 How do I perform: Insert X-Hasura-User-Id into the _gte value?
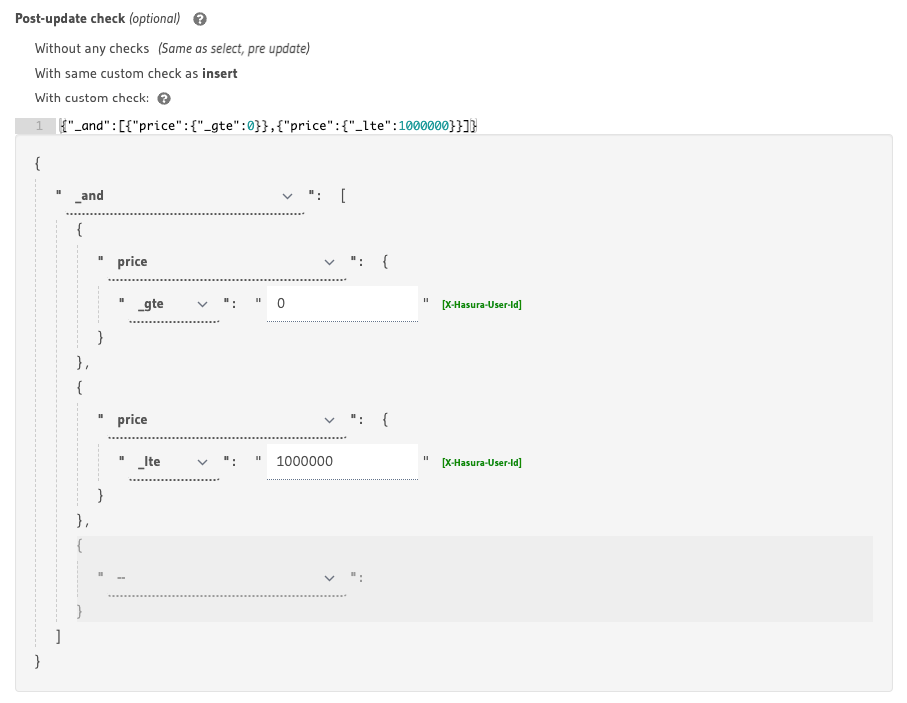(x=480, y=303)
